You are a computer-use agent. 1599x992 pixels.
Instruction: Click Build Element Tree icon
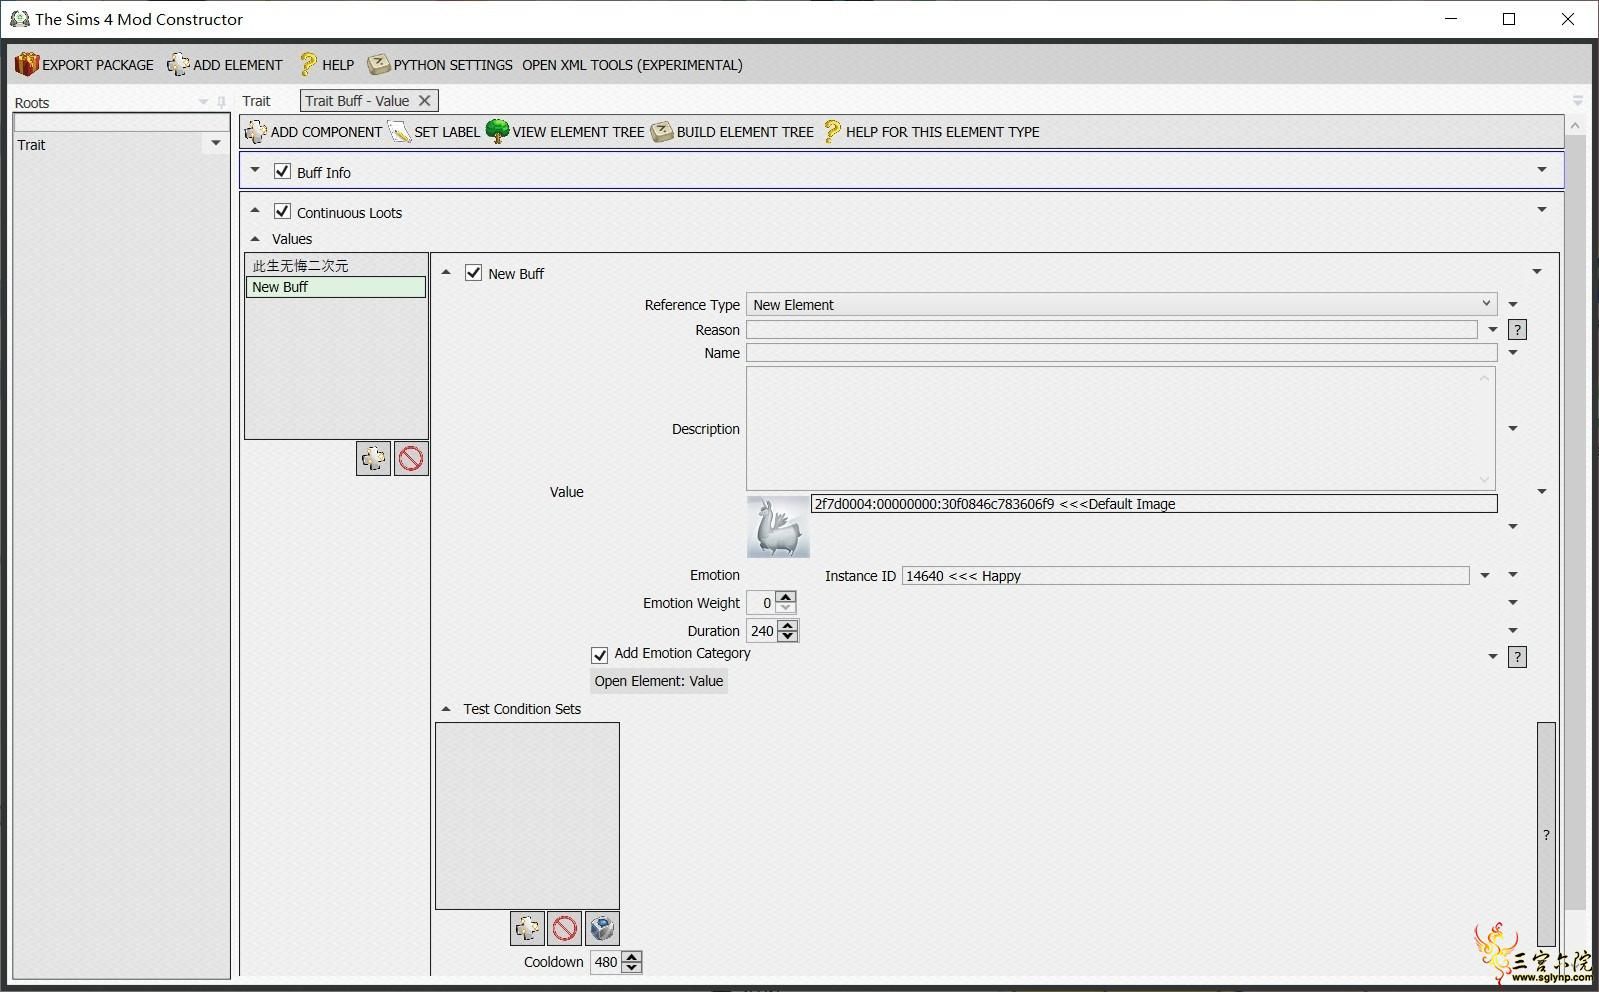pos(662,132)
